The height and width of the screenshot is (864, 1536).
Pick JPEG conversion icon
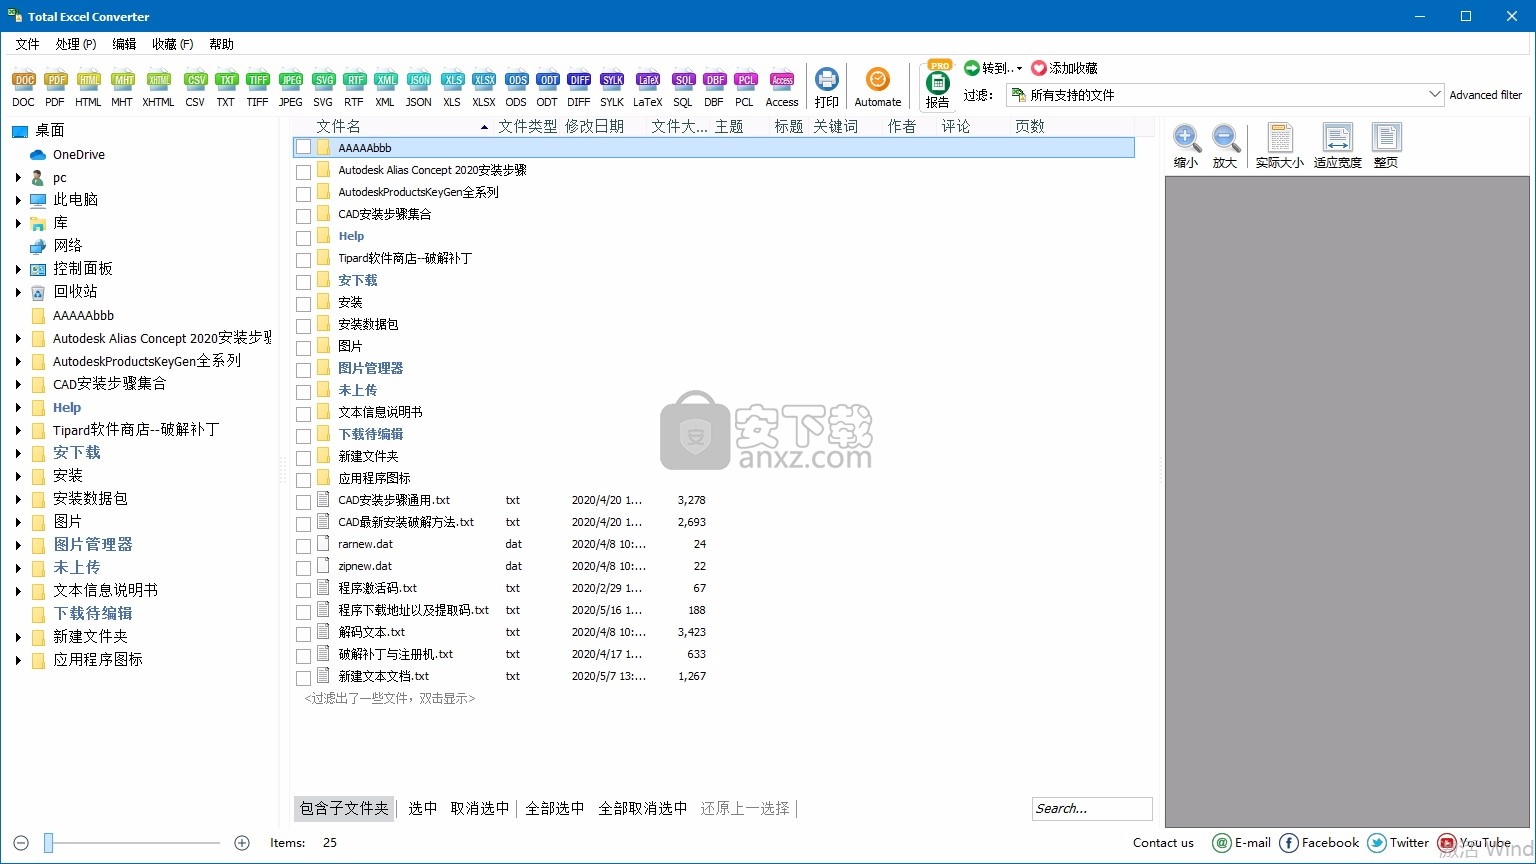pos(290,87)
